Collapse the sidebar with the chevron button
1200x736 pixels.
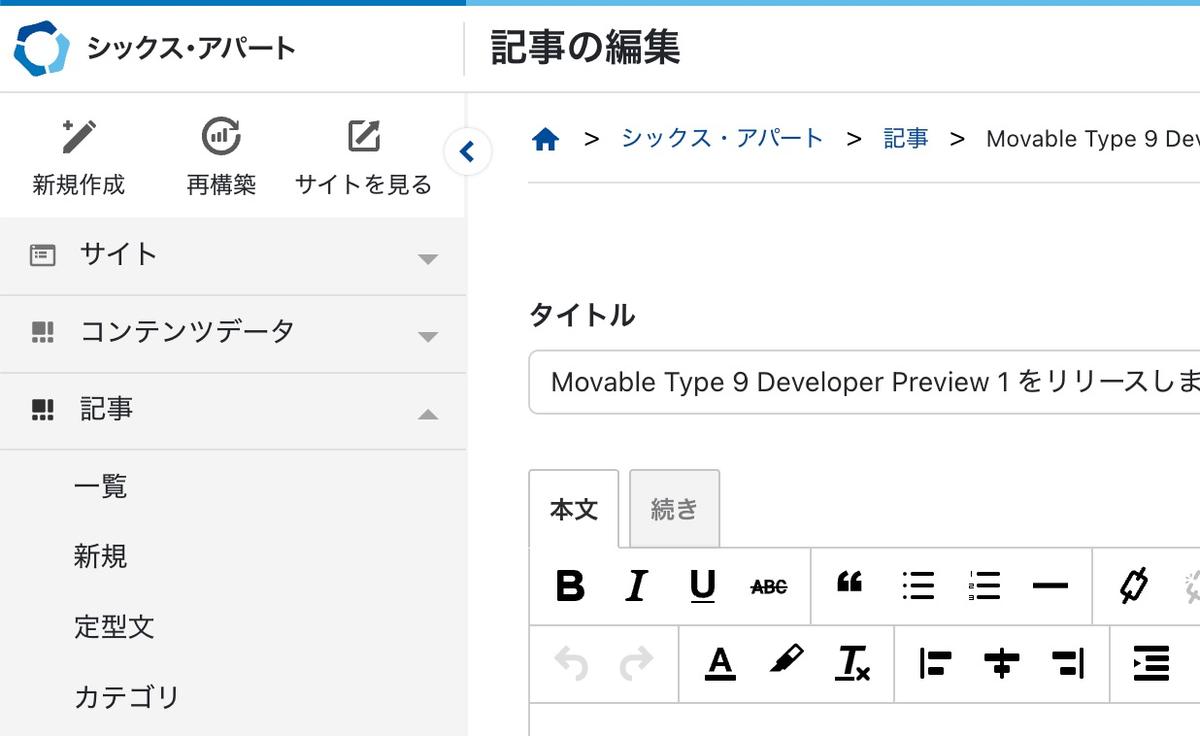pyautogui.click(x=467, y=152)
